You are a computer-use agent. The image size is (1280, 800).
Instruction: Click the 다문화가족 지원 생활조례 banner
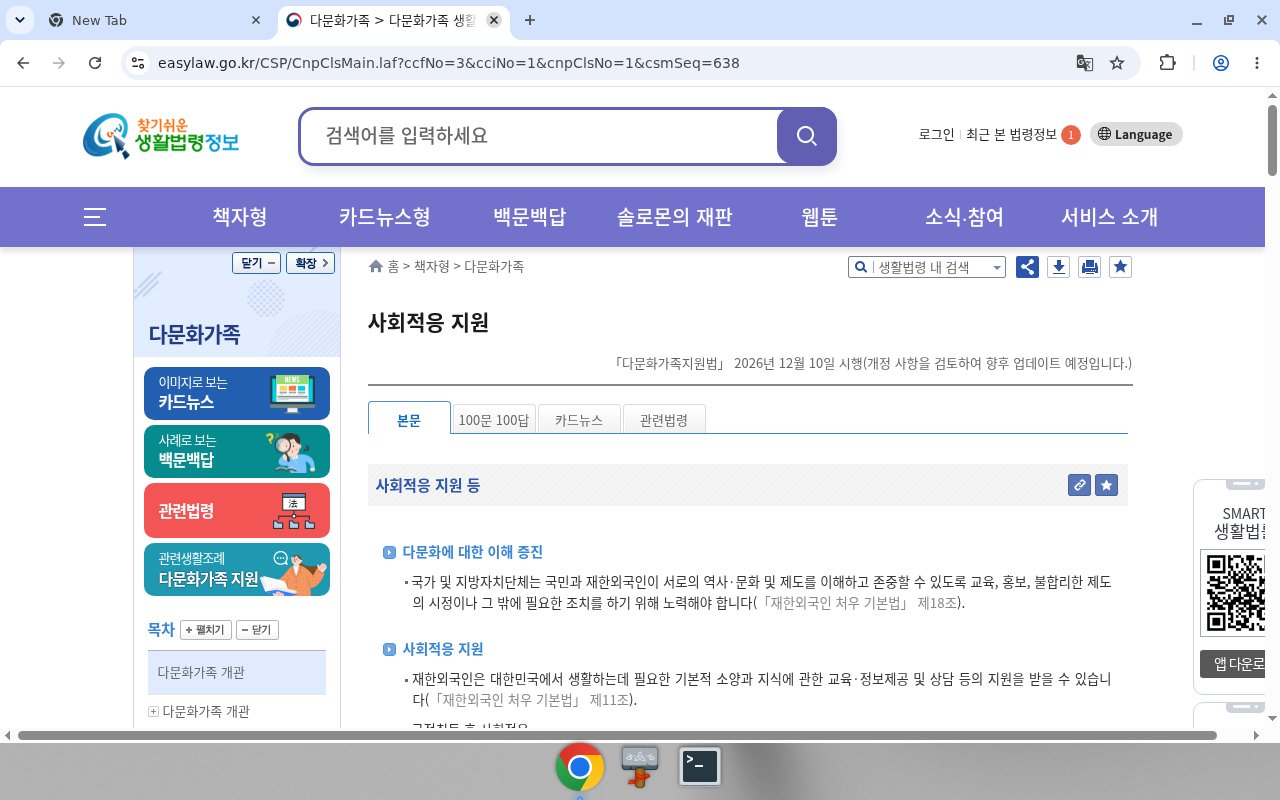pos(237,569)
